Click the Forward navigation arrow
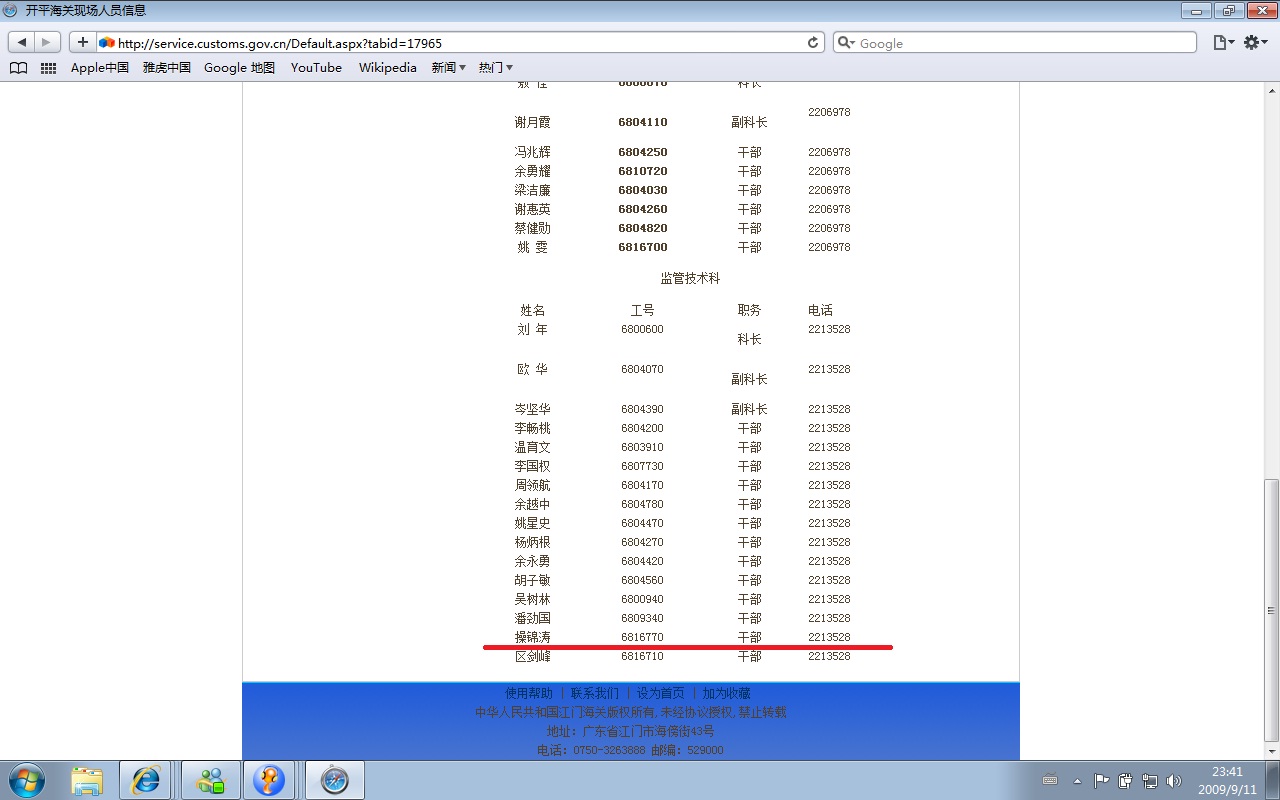 coord(47,43)
